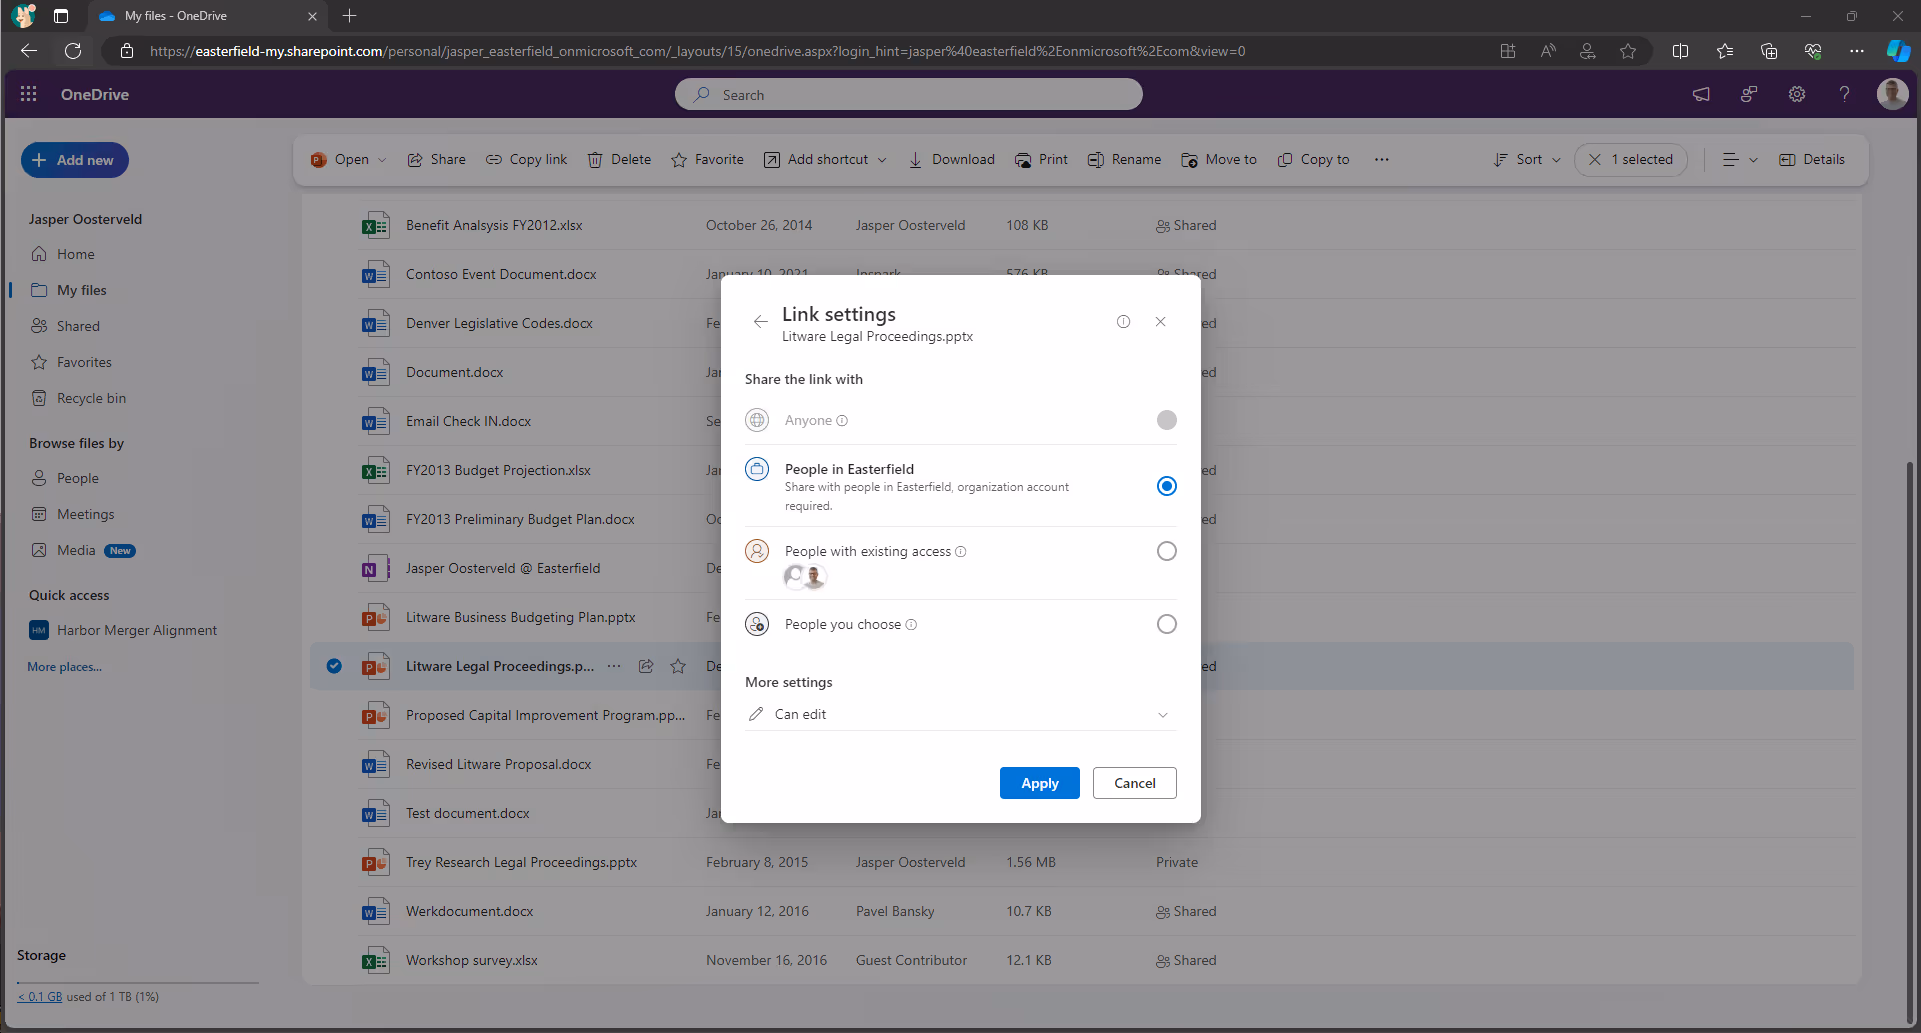Open Benefit Analsysis FY2012.xlsx
The image size is (1921, 1033).
click(494, 225)
